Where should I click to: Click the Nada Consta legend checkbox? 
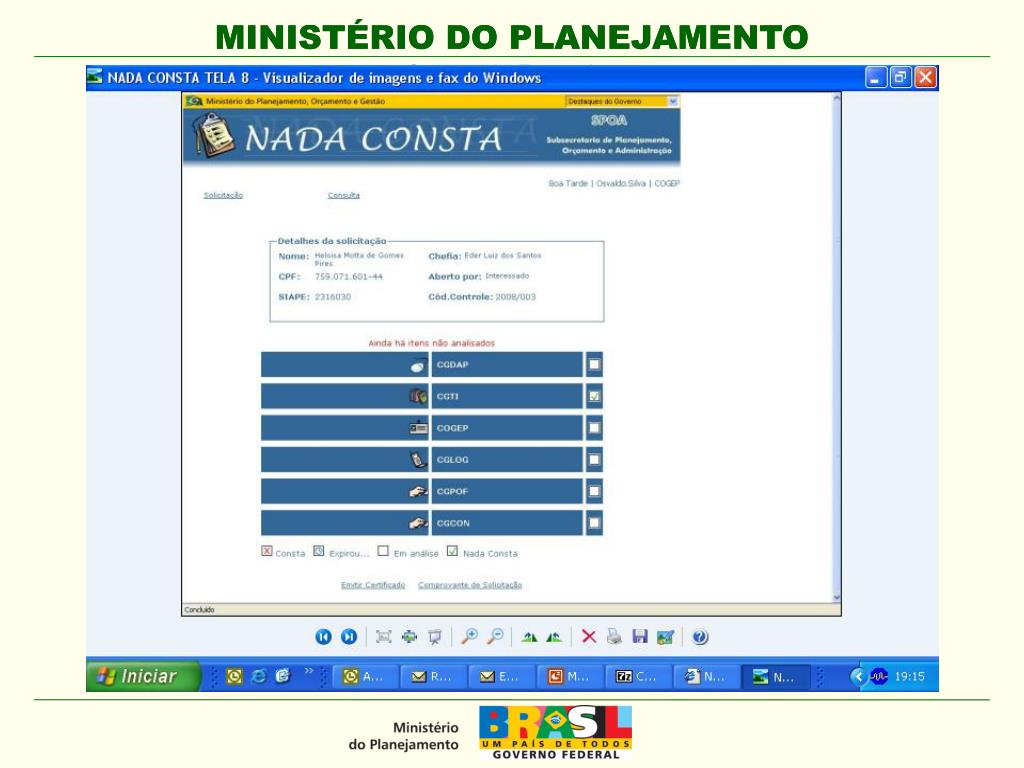pos(452,551)
